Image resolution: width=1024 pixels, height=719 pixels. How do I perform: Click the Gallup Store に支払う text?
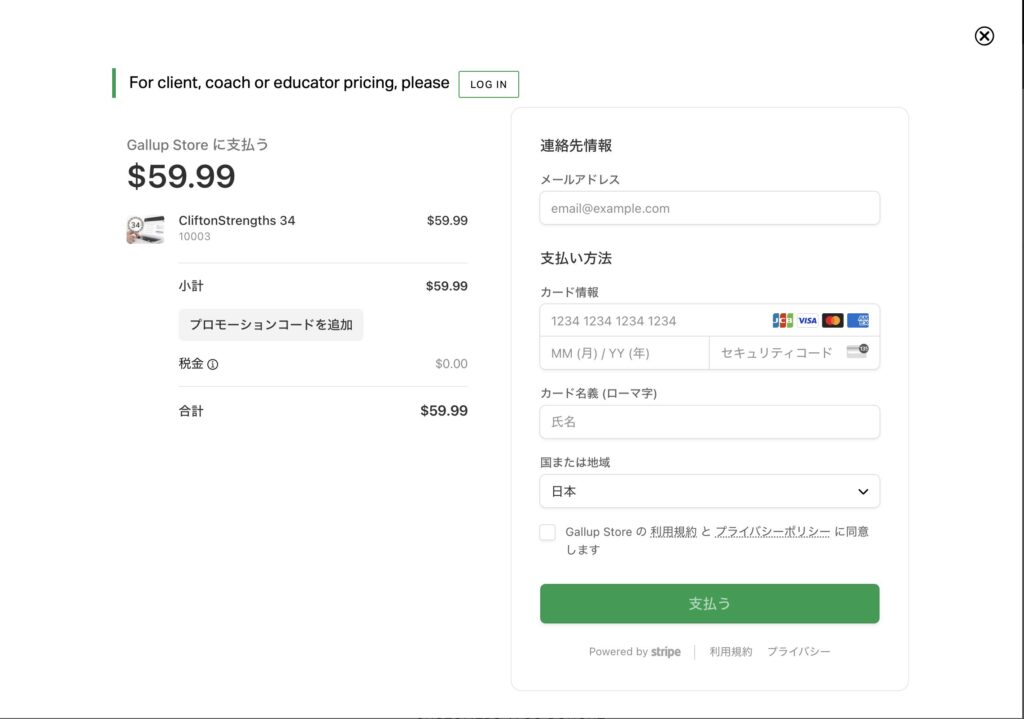pos(197,145)
